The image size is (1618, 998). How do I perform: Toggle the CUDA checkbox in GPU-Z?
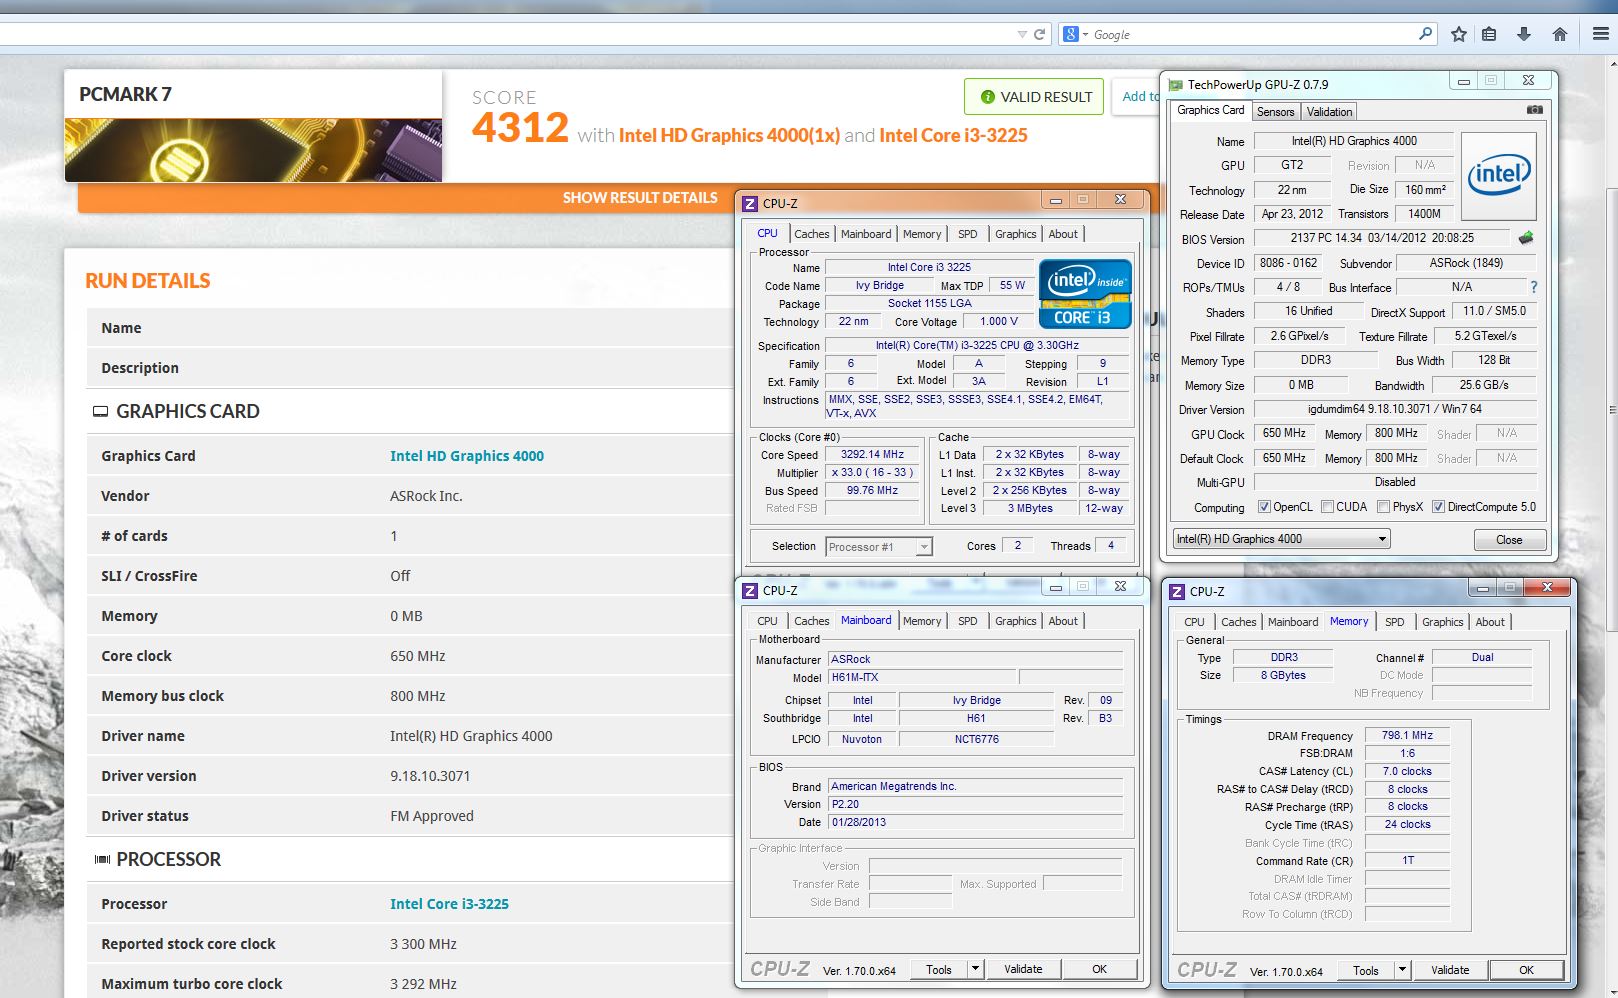tap(1327, 507)
